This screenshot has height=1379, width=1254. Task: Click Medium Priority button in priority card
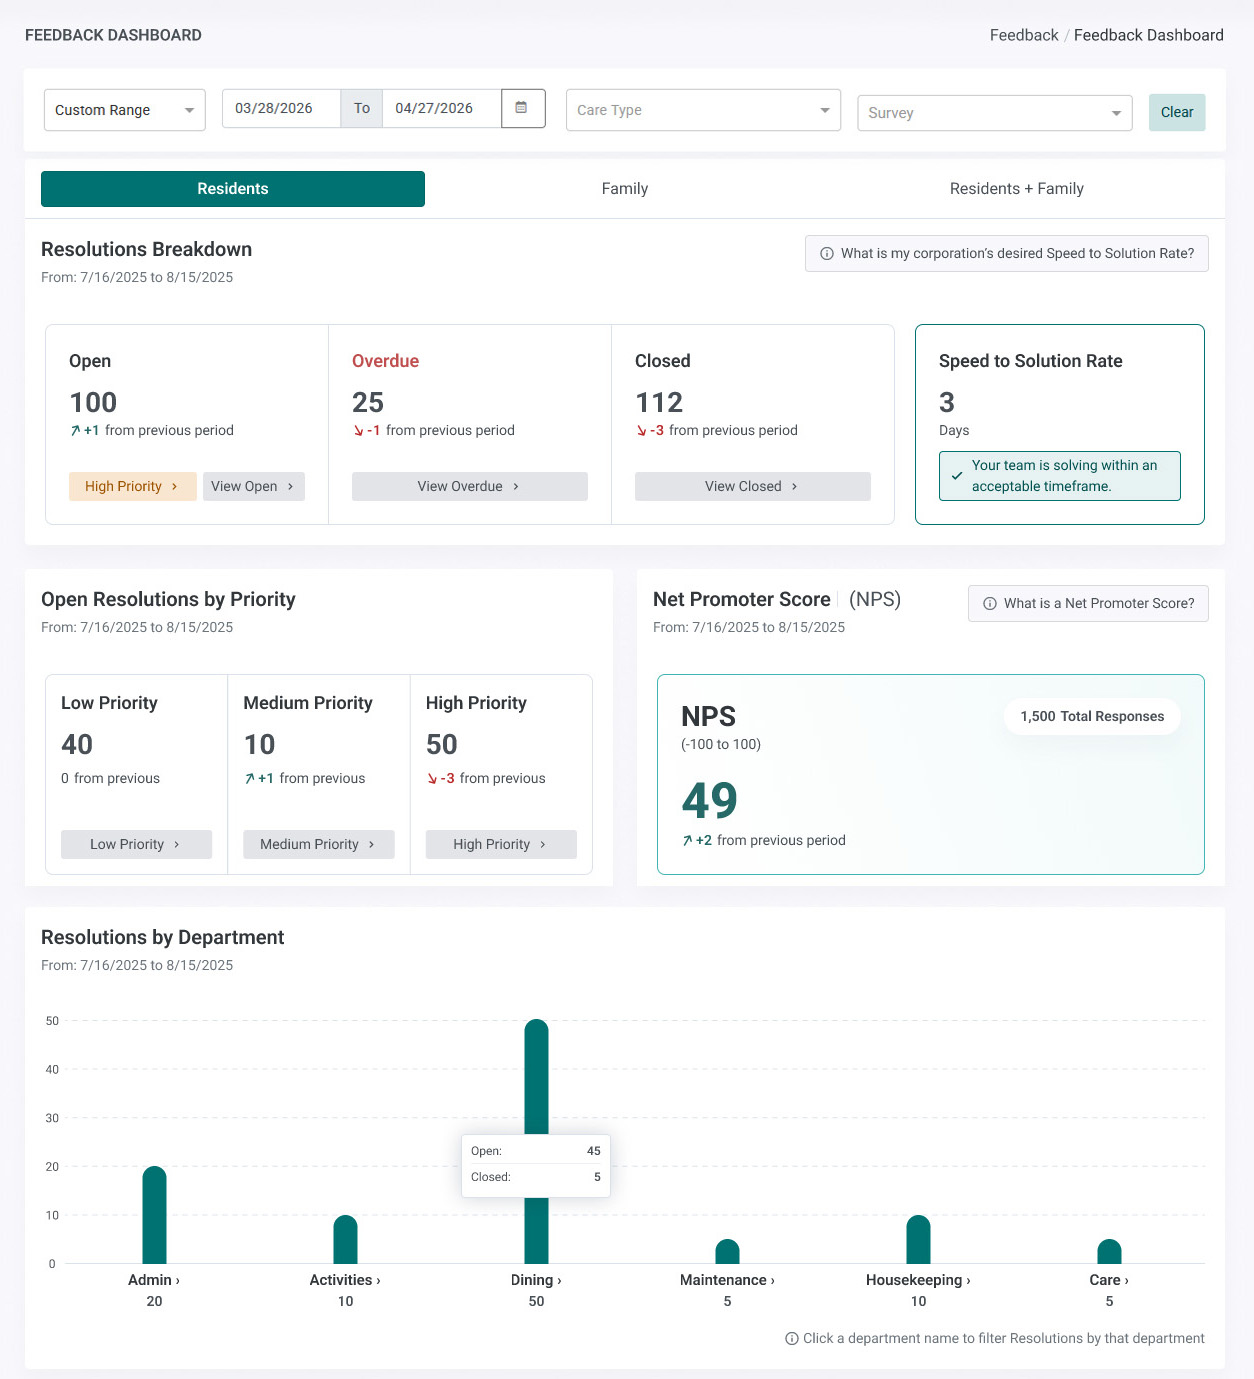319,844
